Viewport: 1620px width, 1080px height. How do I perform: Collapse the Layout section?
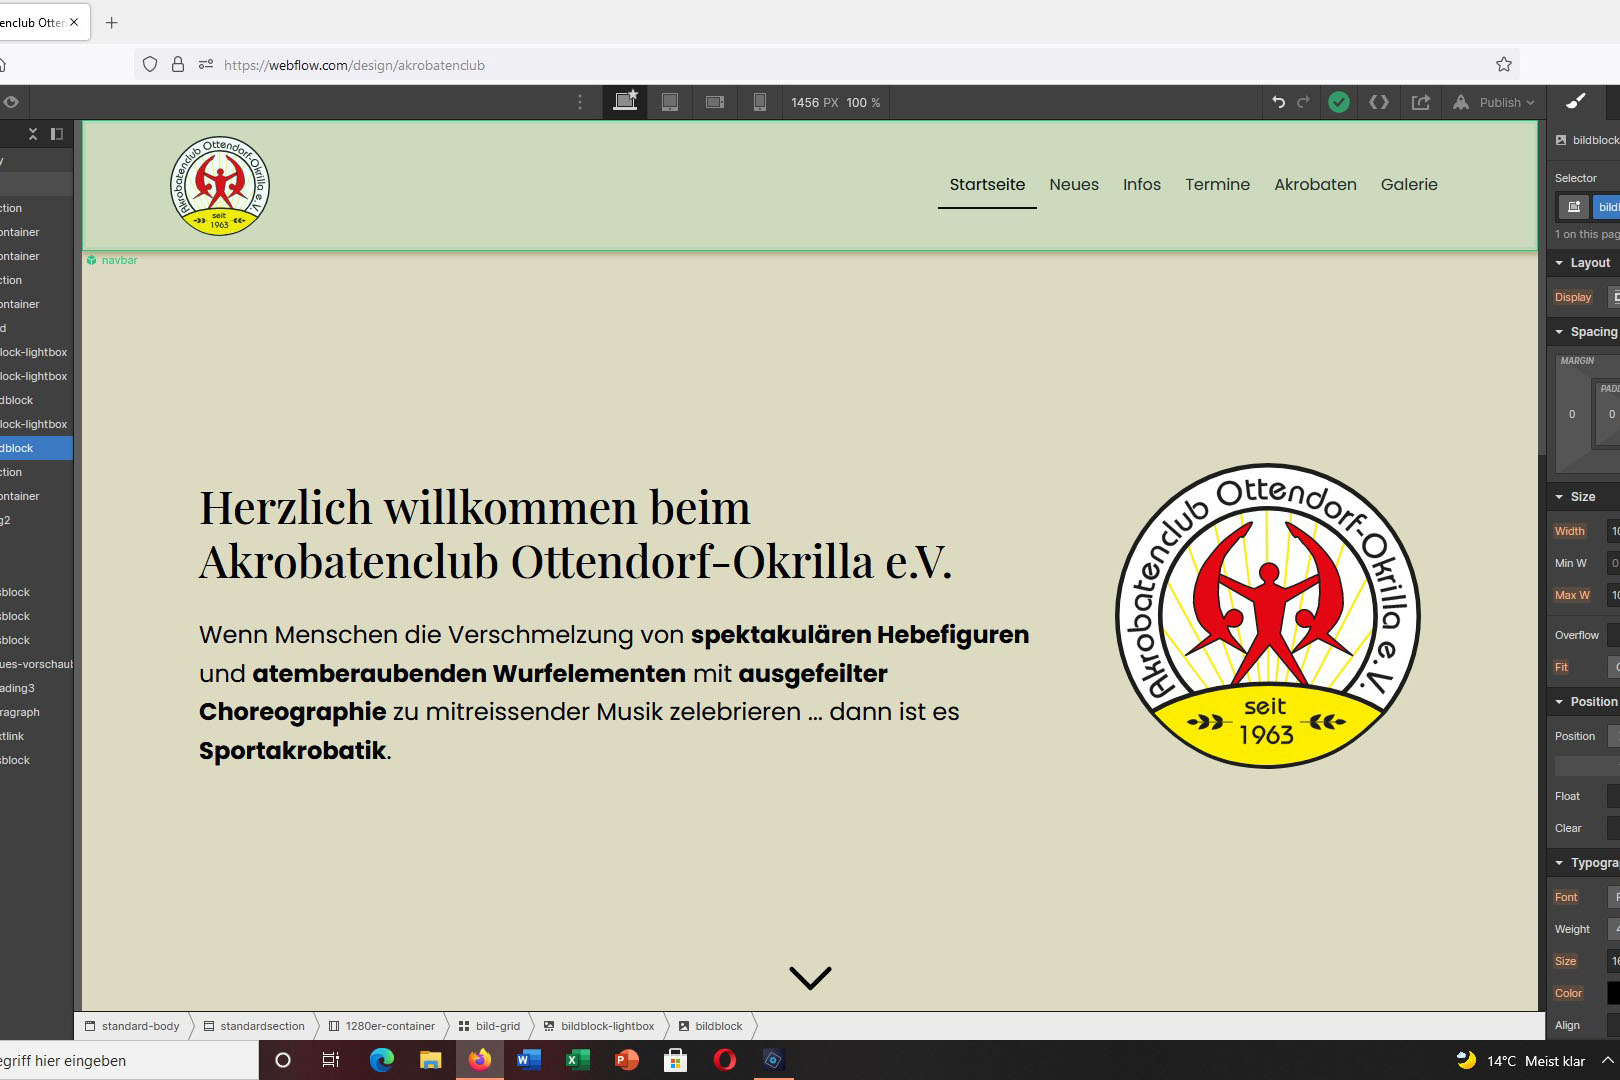pyautogui.click(x=1583, y=263)
